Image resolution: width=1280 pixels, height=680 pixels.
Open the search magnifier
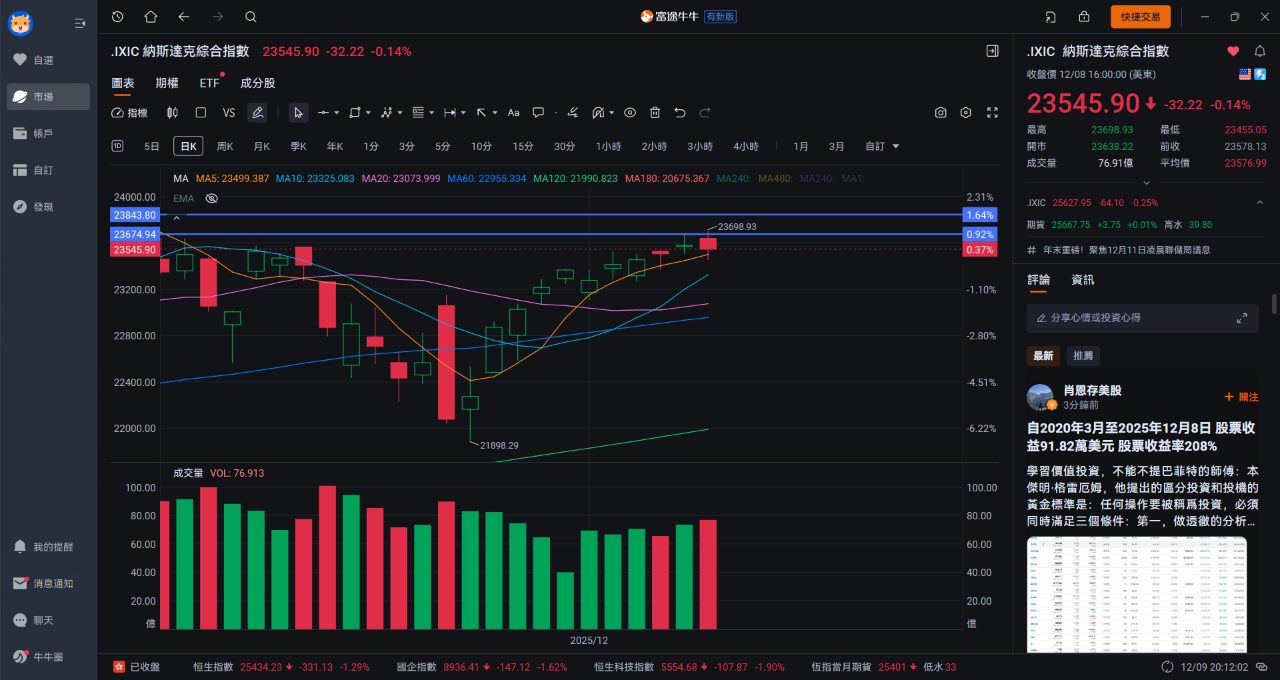251,16
